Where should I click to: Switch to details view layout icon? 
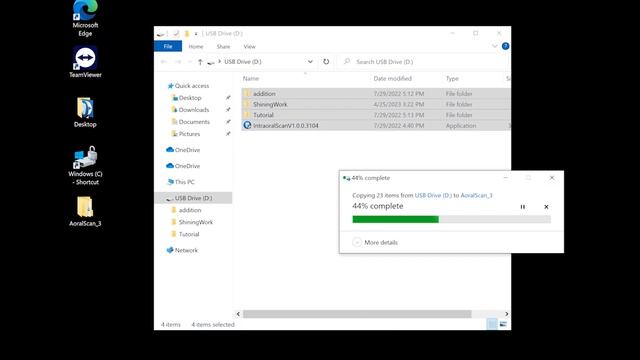click(x=492, y=324)
